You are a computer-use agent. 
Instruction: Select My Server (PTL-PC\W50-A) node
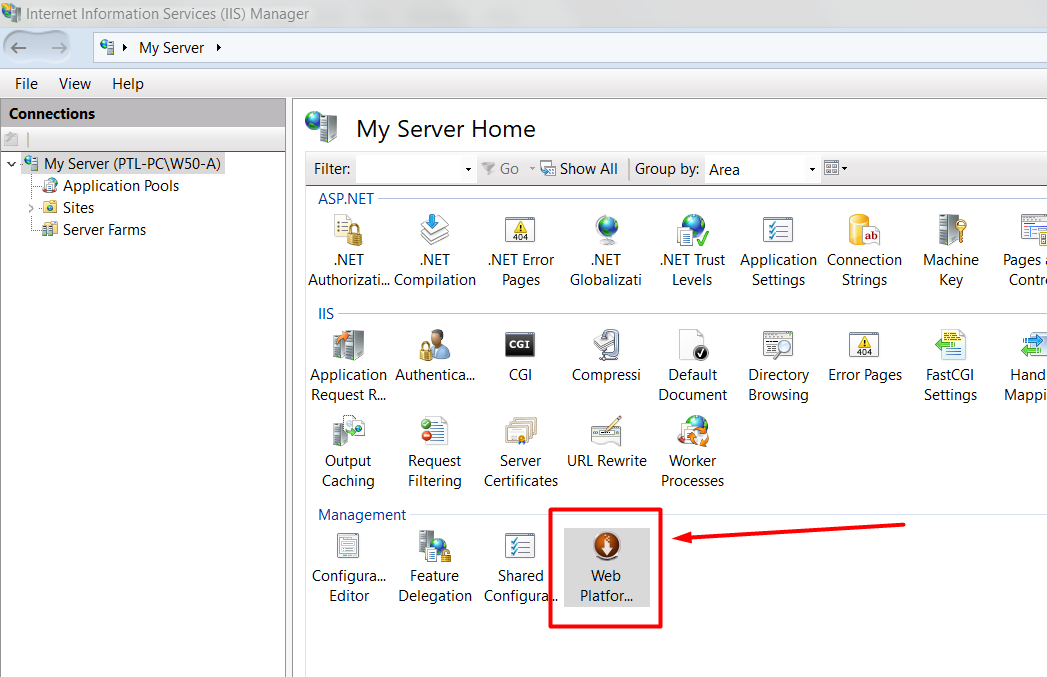[132, 164]
